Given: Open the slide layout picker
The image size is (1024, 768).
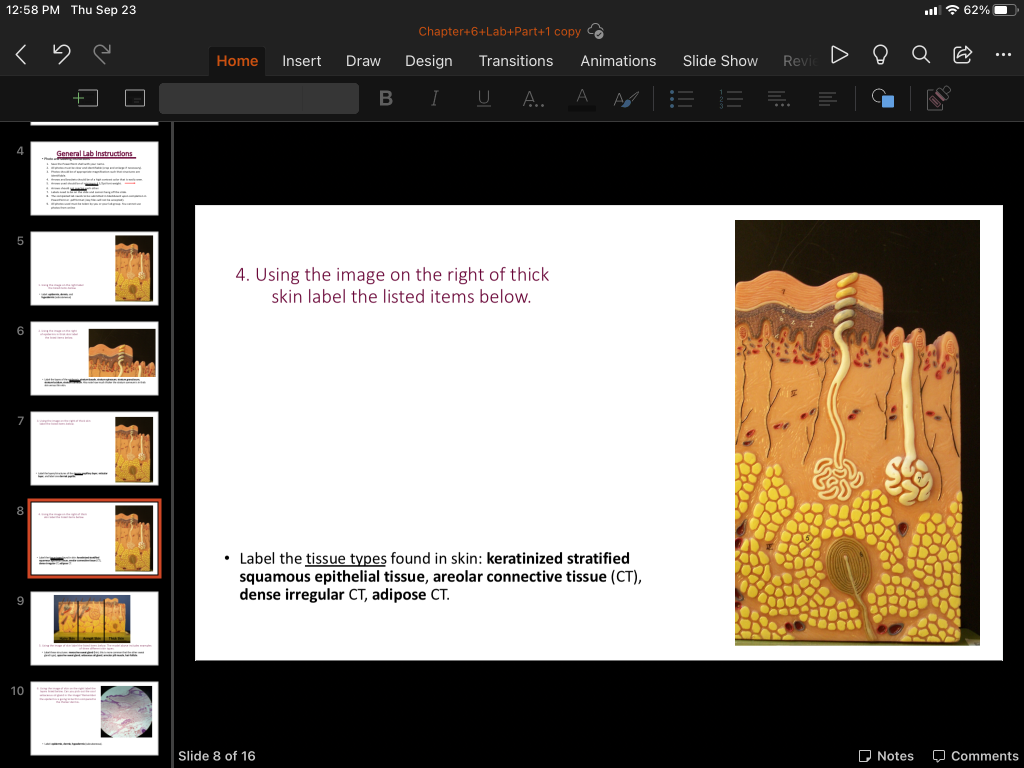Looking at the screenshot, I should click(134, 98).
